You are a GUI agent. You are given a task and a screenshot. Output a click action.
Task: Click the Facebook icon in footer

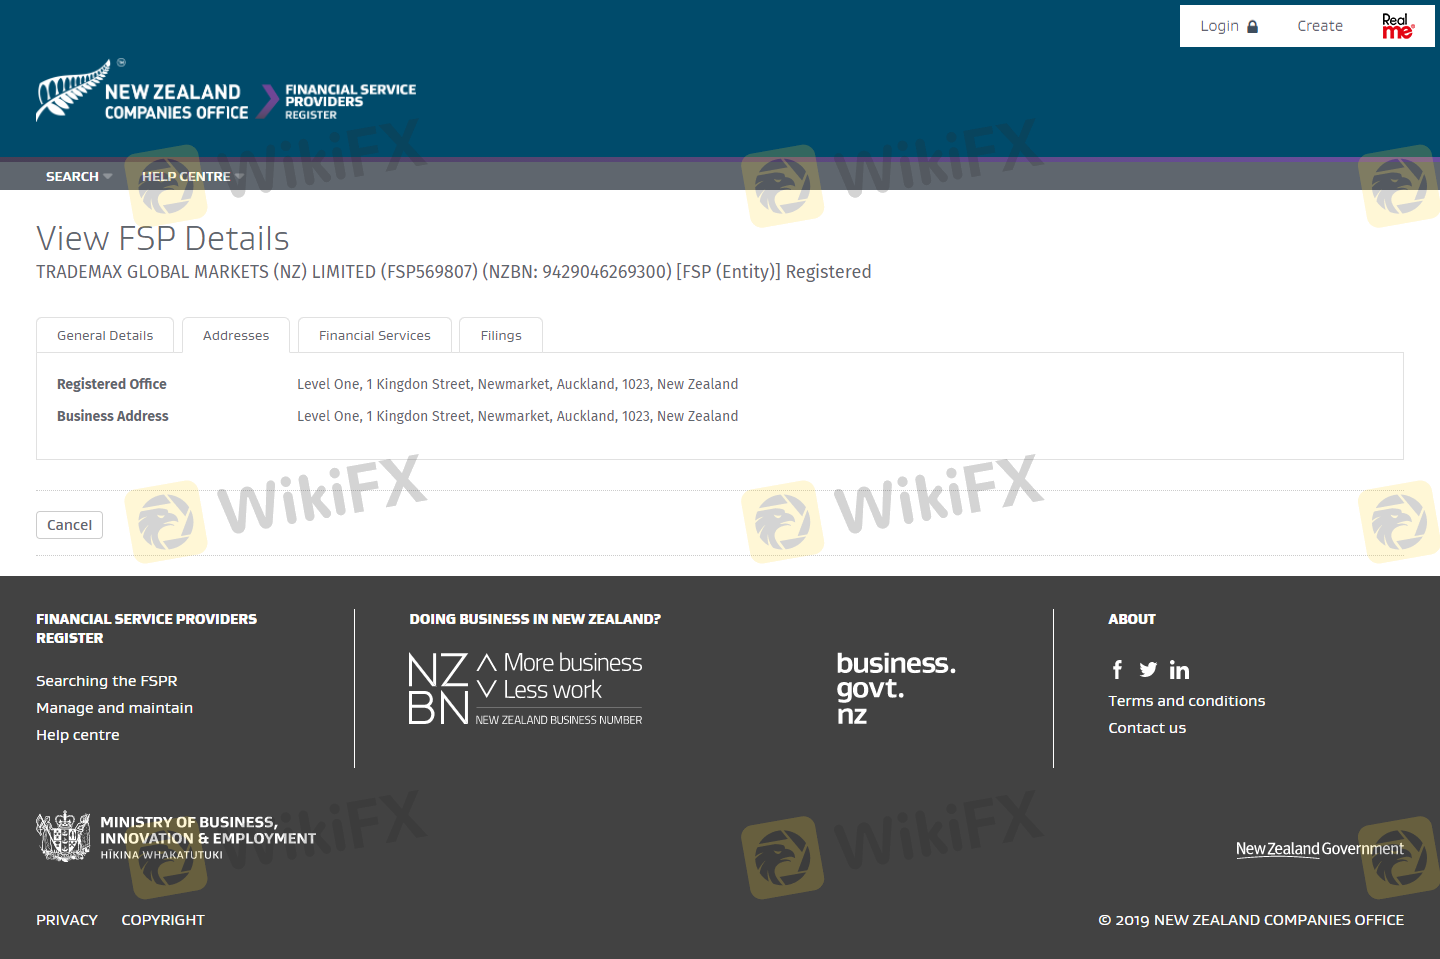[x=1117, y=670]
